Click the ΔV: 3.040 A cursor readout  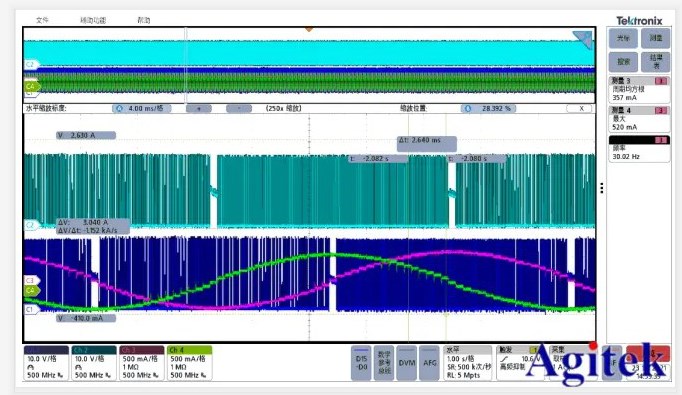(x=94, y=226)
